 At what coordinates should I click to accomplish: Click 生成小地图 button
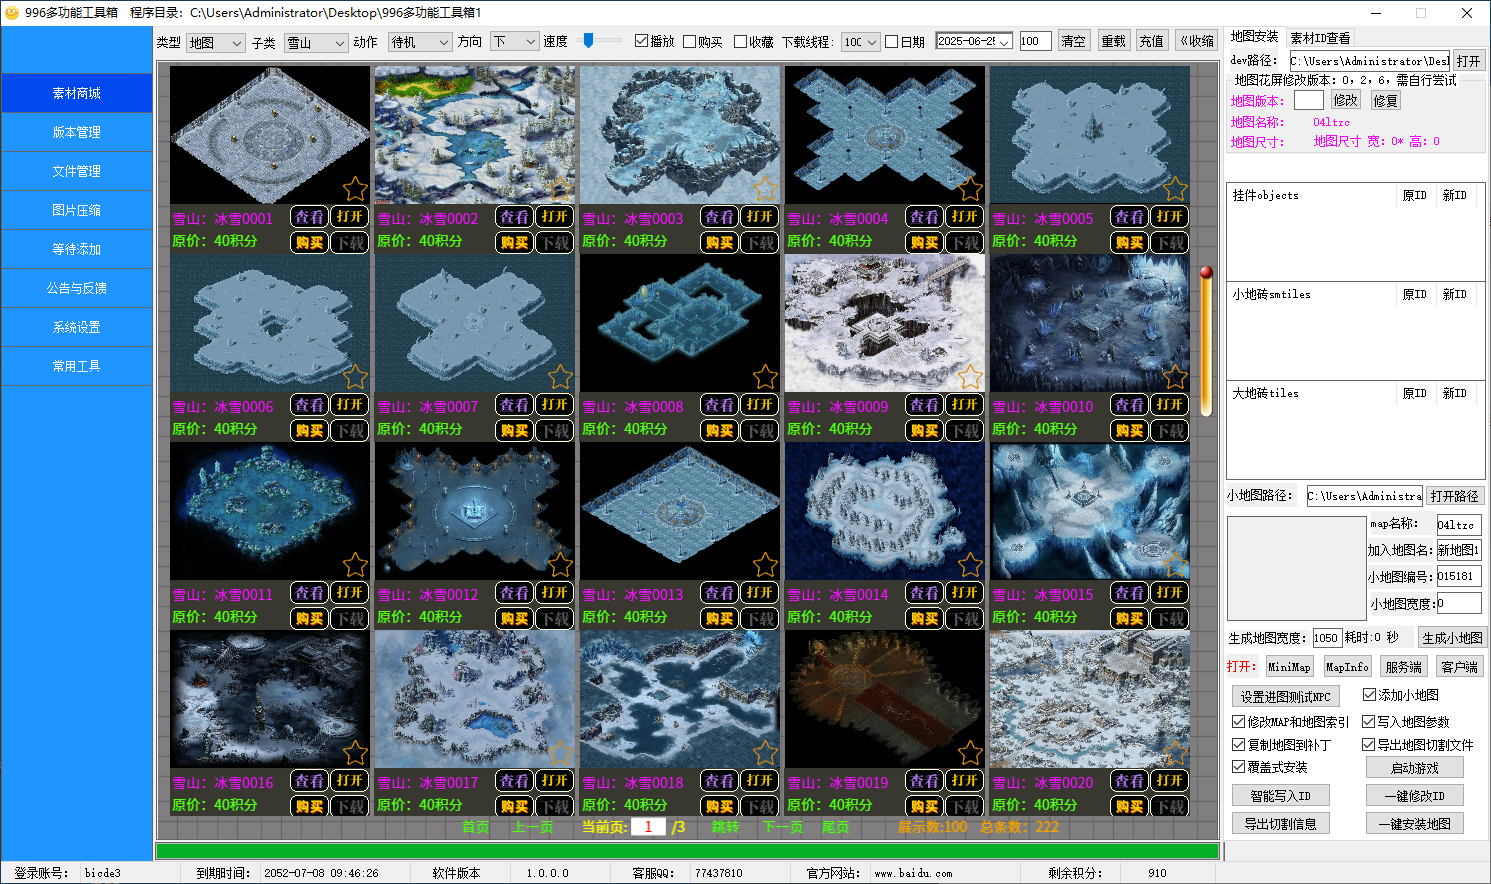click(x=1452, y=638)
